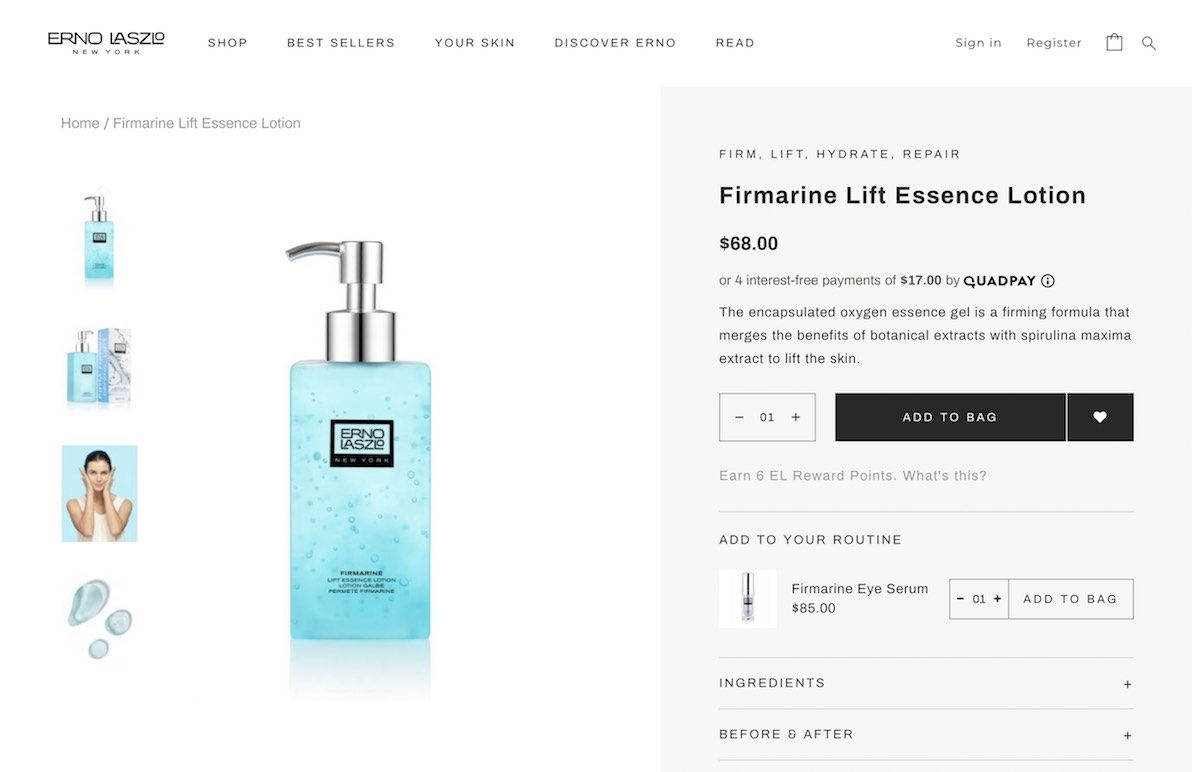This screenshot has height=772, width=1200.
Task: Open the shopping bag icon
Action: point(1114,42)
